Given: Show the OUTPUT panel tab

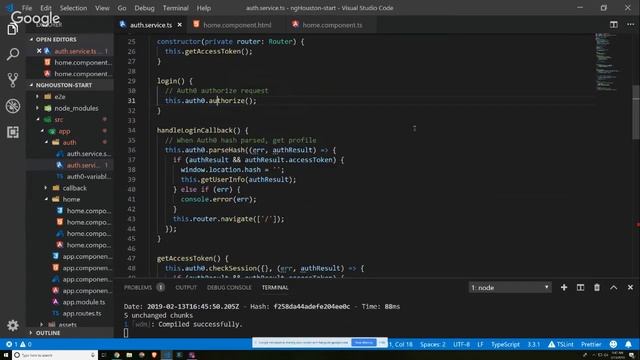Looking at the screenshot, I should coord(186,287).
